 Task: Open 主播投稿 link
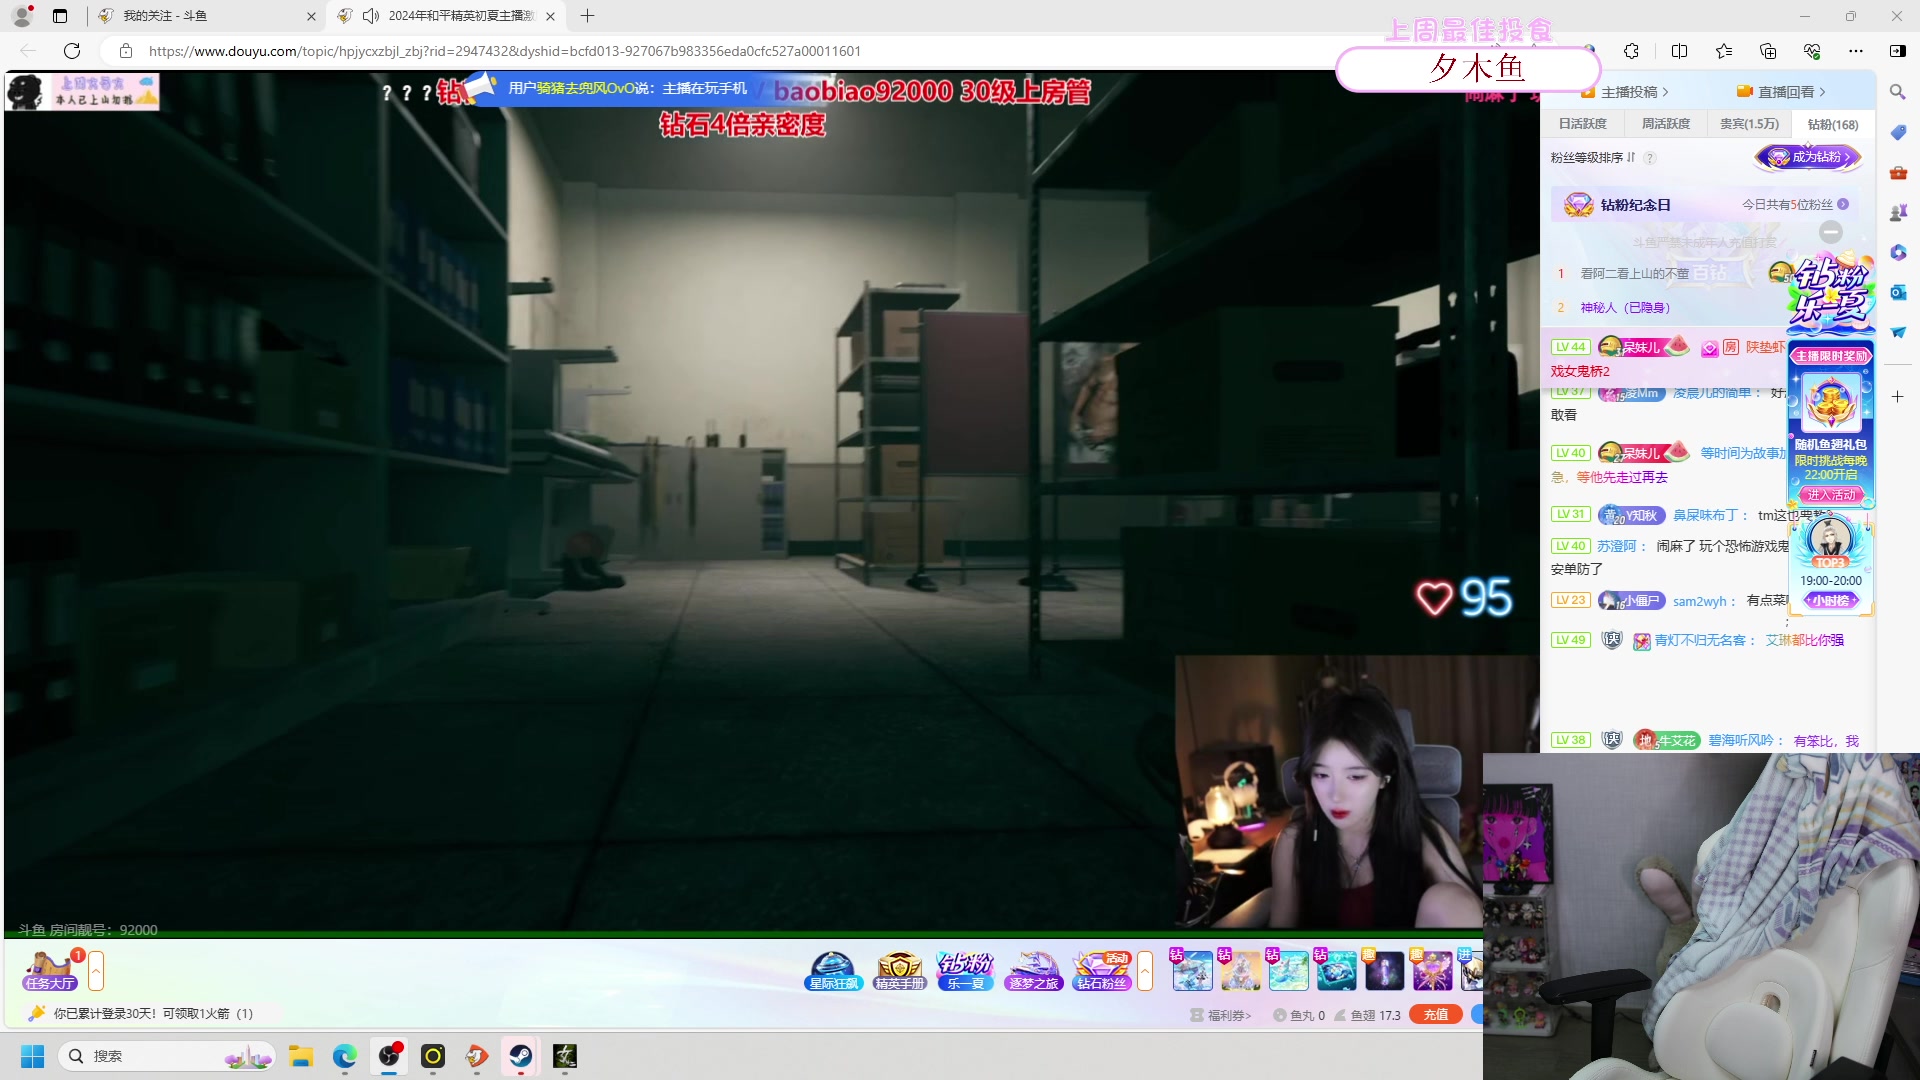click(x=1627, y=92)
